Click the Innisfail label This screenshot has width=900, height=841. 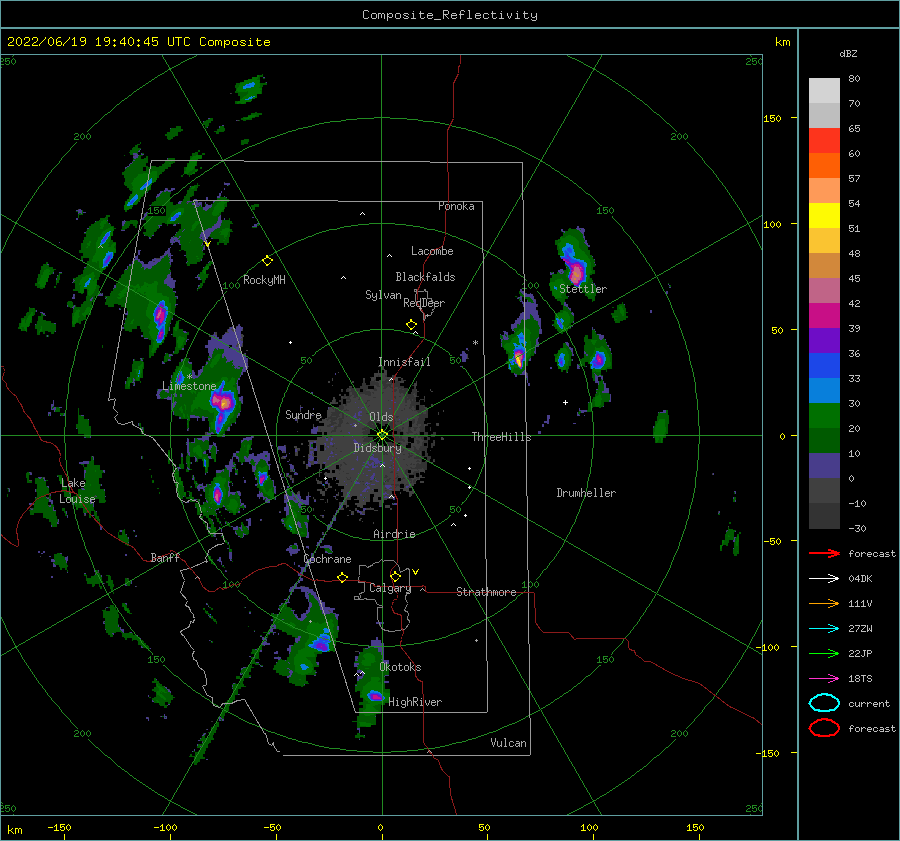tap(404, 362)
